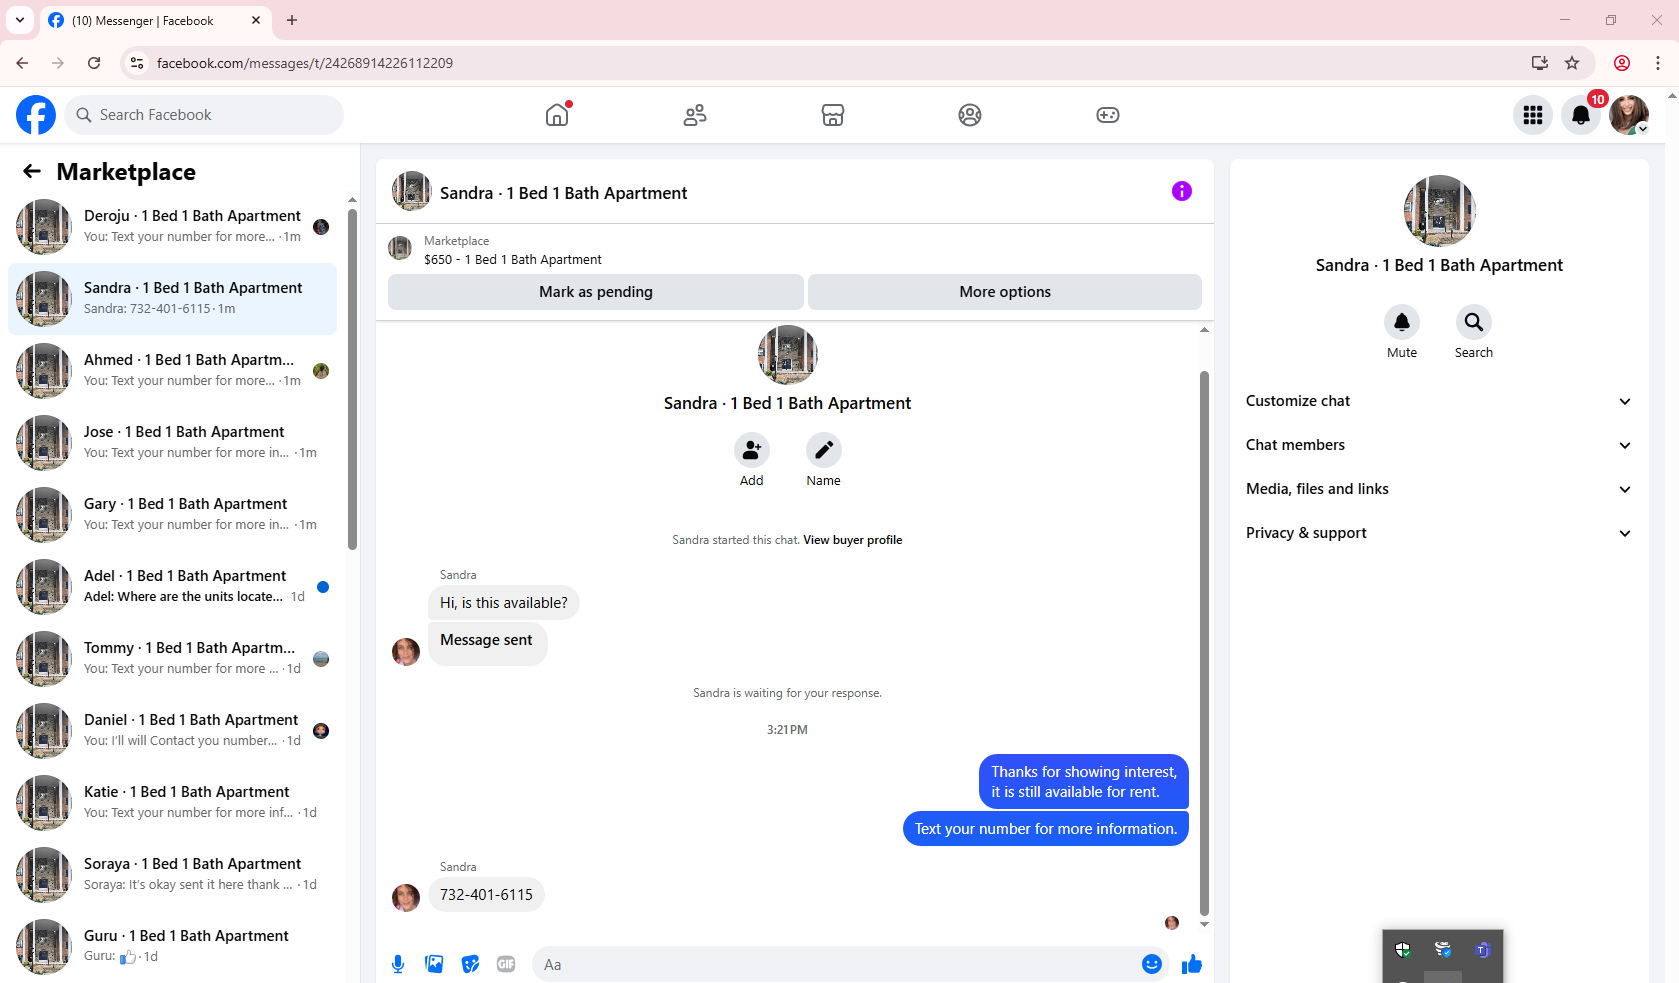1679x983 pixels.
Task: Send a thumbs-up like
Action: [1192, 964]
